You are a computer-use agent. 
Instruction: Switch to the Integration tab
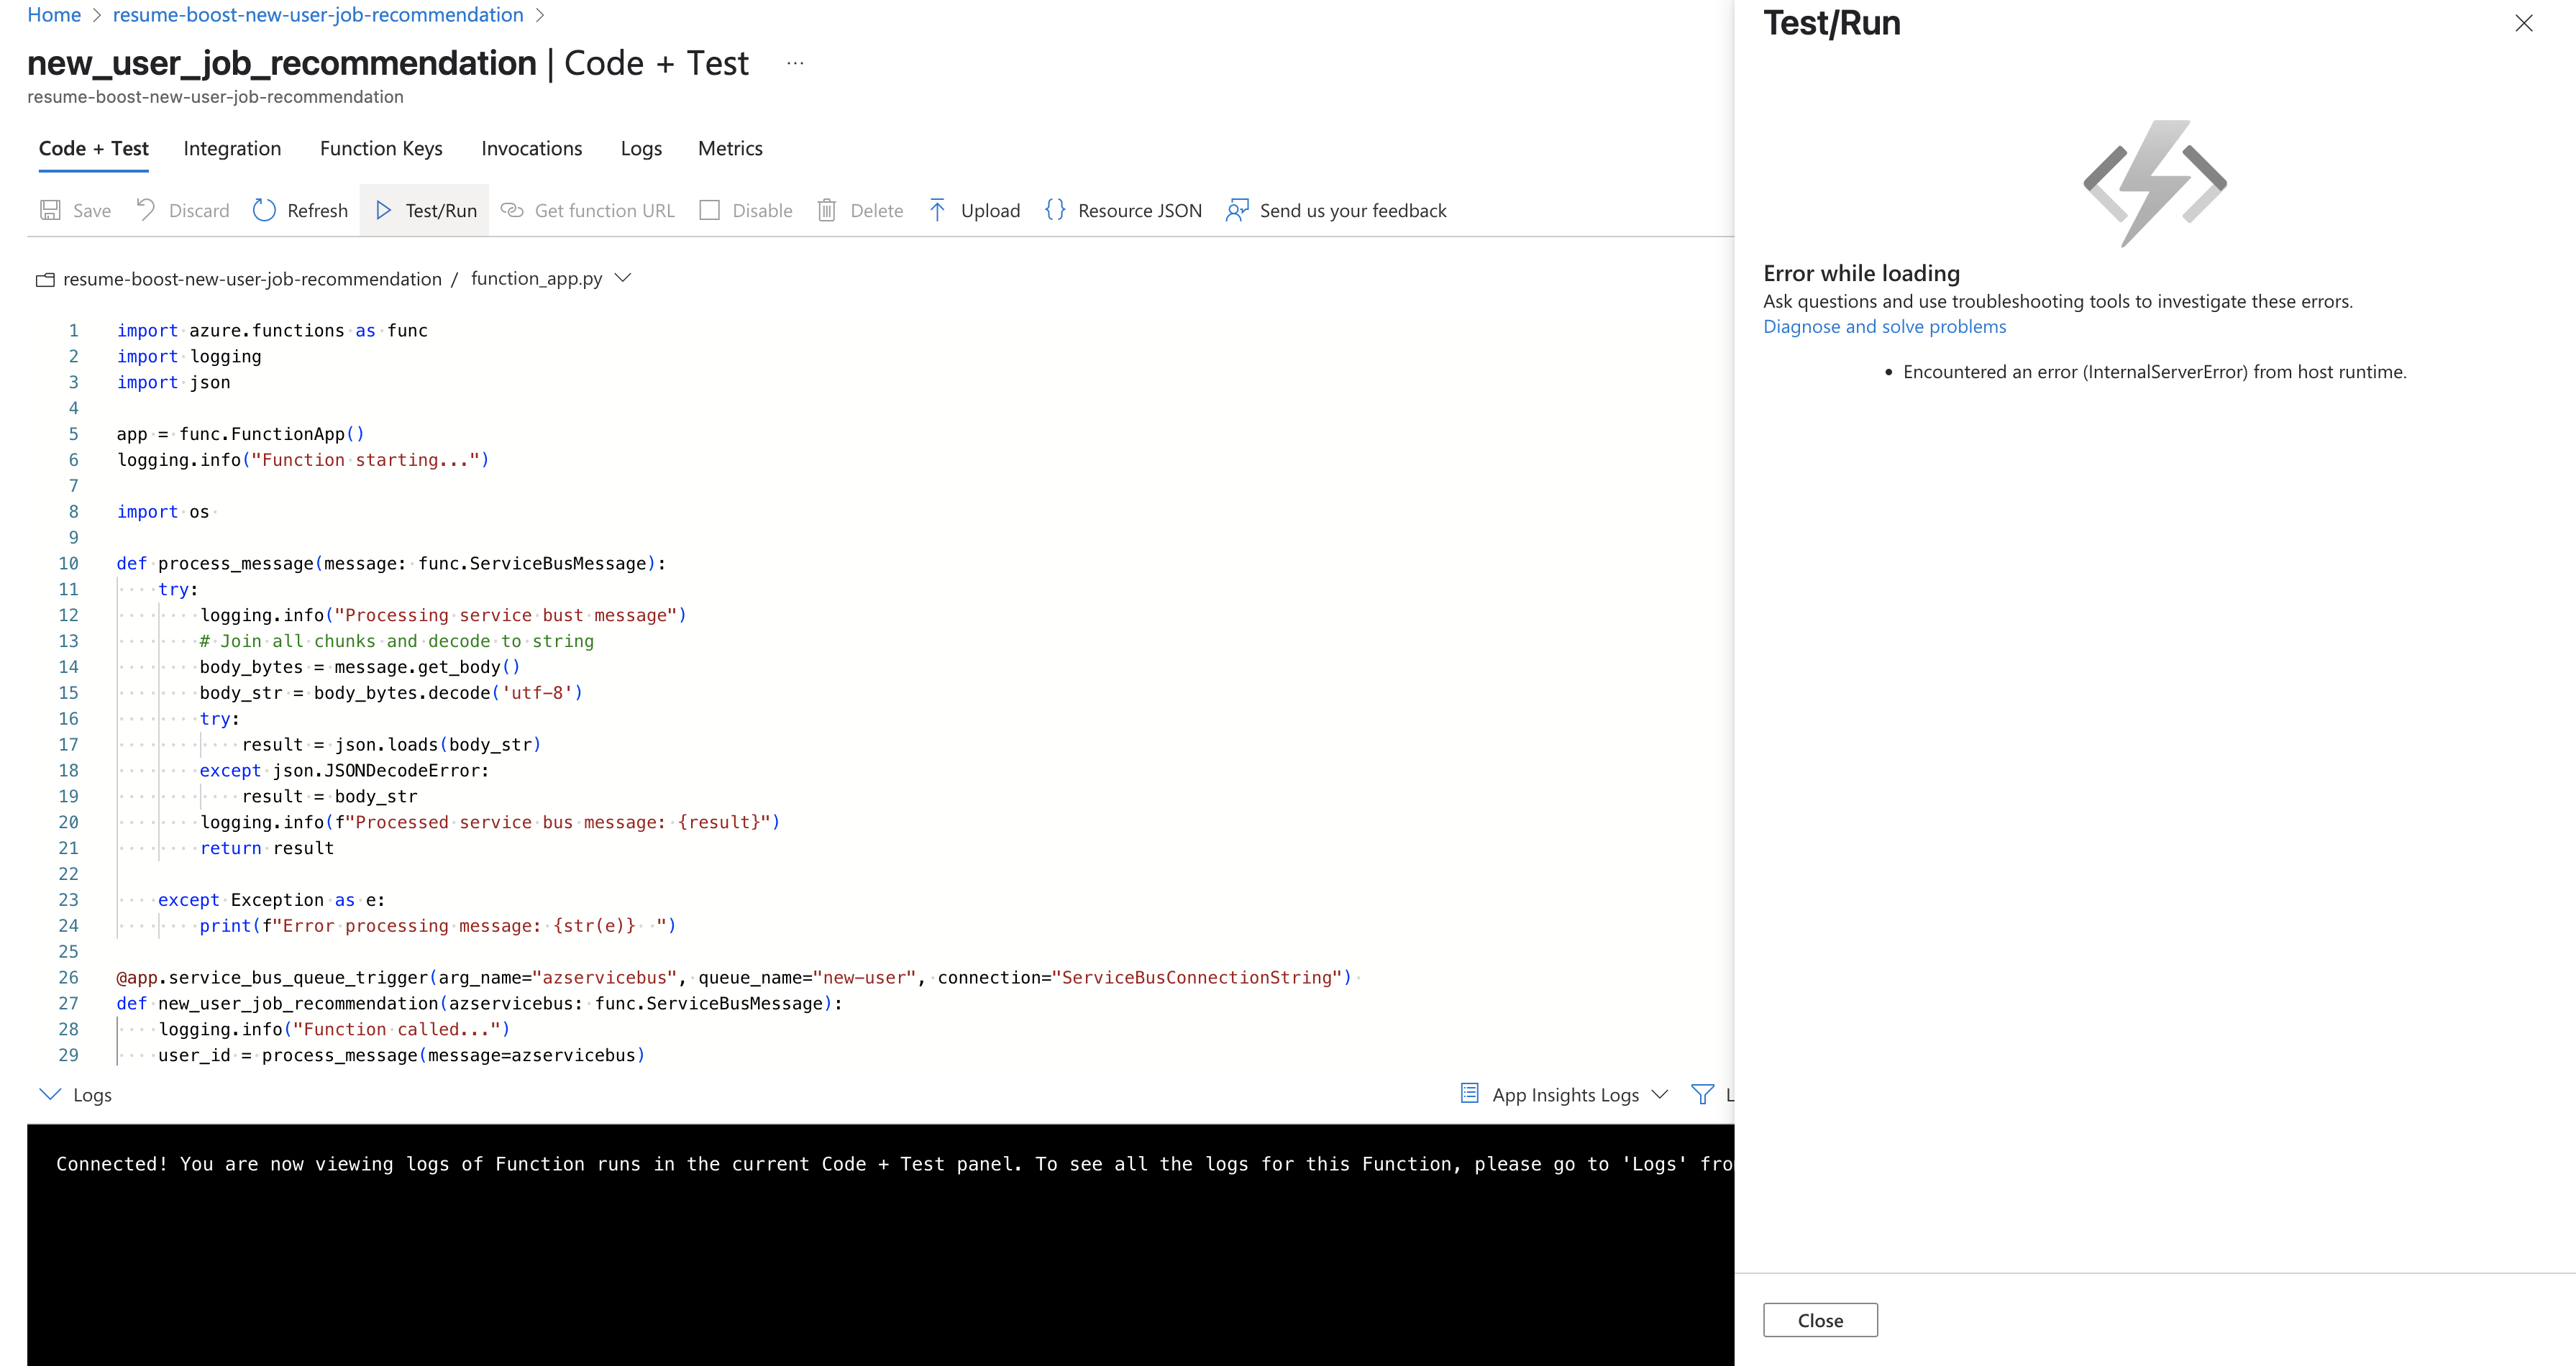232,149
